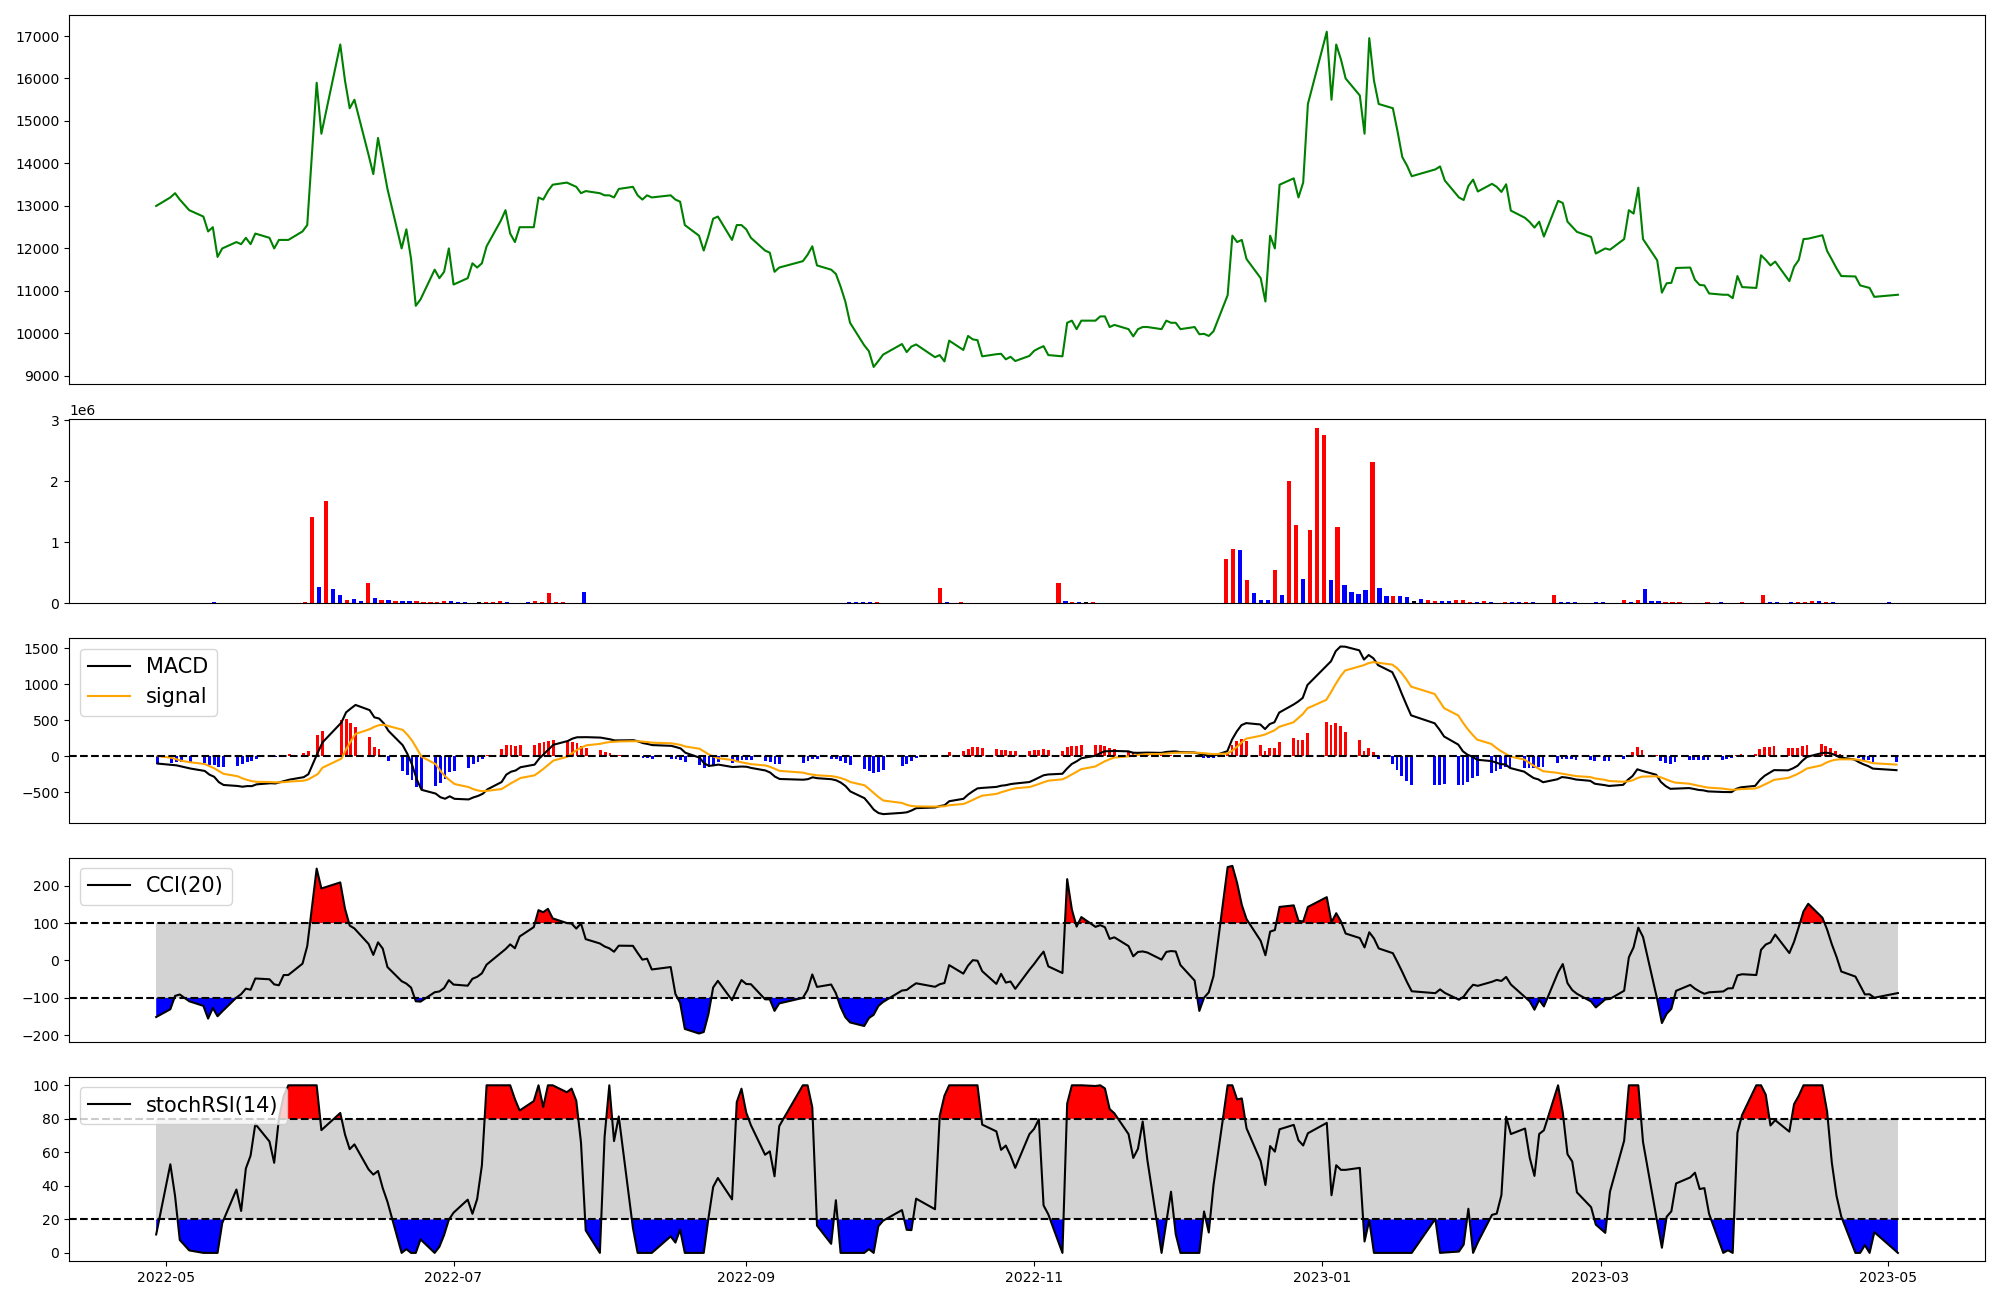This screenshot has height=1300, width=2000.
Task: Select the CCI(20) legend box
Action: click(156, 885)
